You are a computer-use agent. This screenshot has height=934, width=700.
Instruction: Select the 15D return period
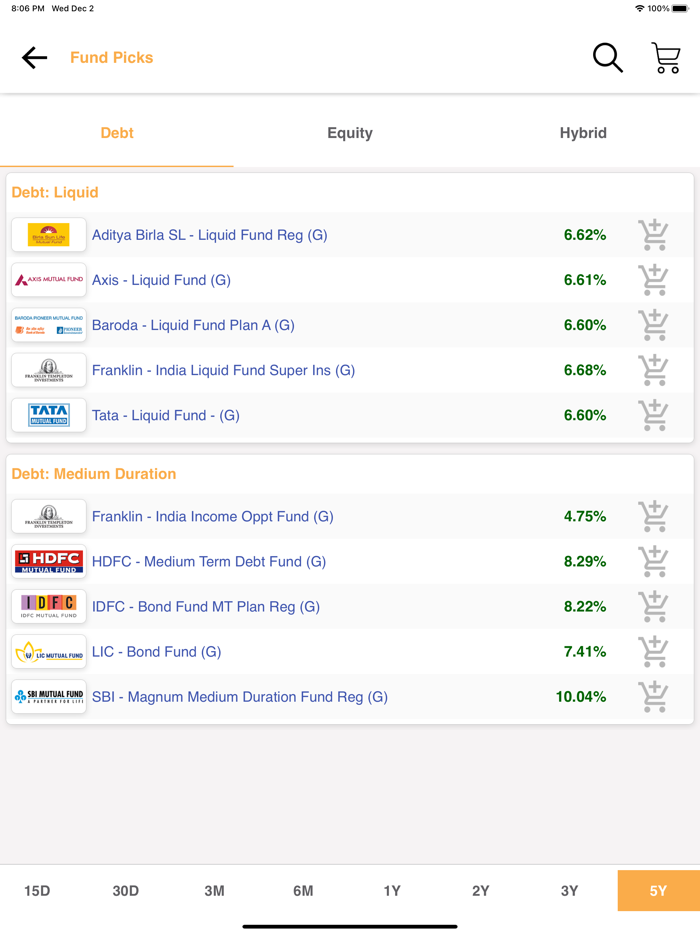[x=36, y=889]
